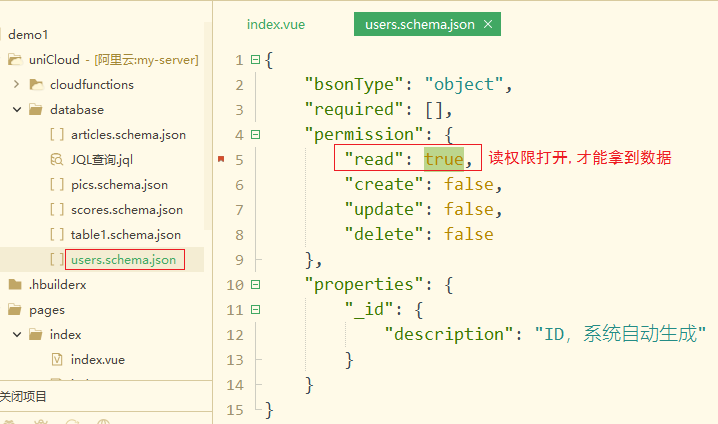Screen dimensions: 718x424
Task: Click the users.schema.json bracket file icon
Action: [x=57, y=260]
